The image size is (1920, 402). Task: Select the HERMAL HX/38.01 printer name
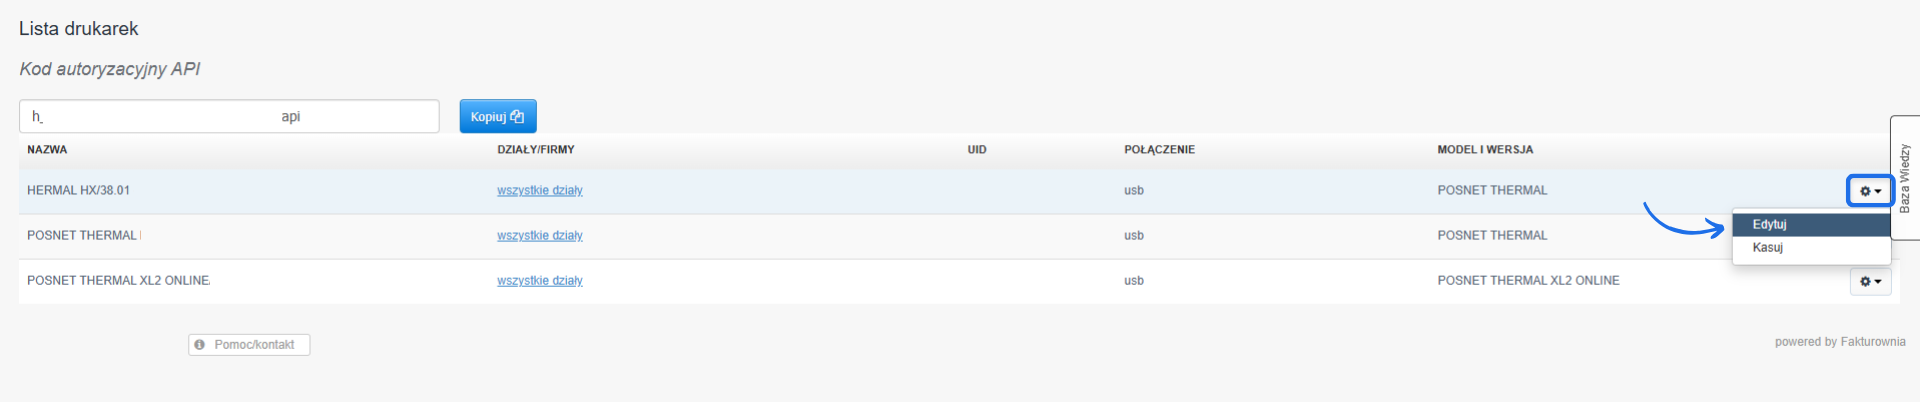coord(78,190)
